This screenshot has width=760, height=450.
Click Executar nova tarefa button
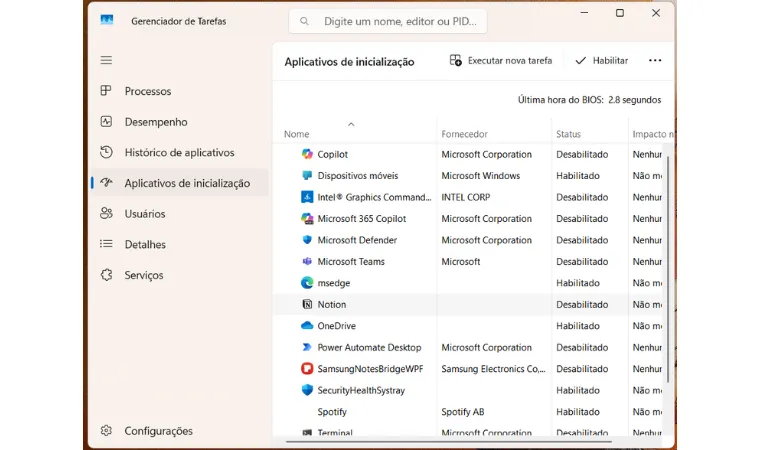501,61
